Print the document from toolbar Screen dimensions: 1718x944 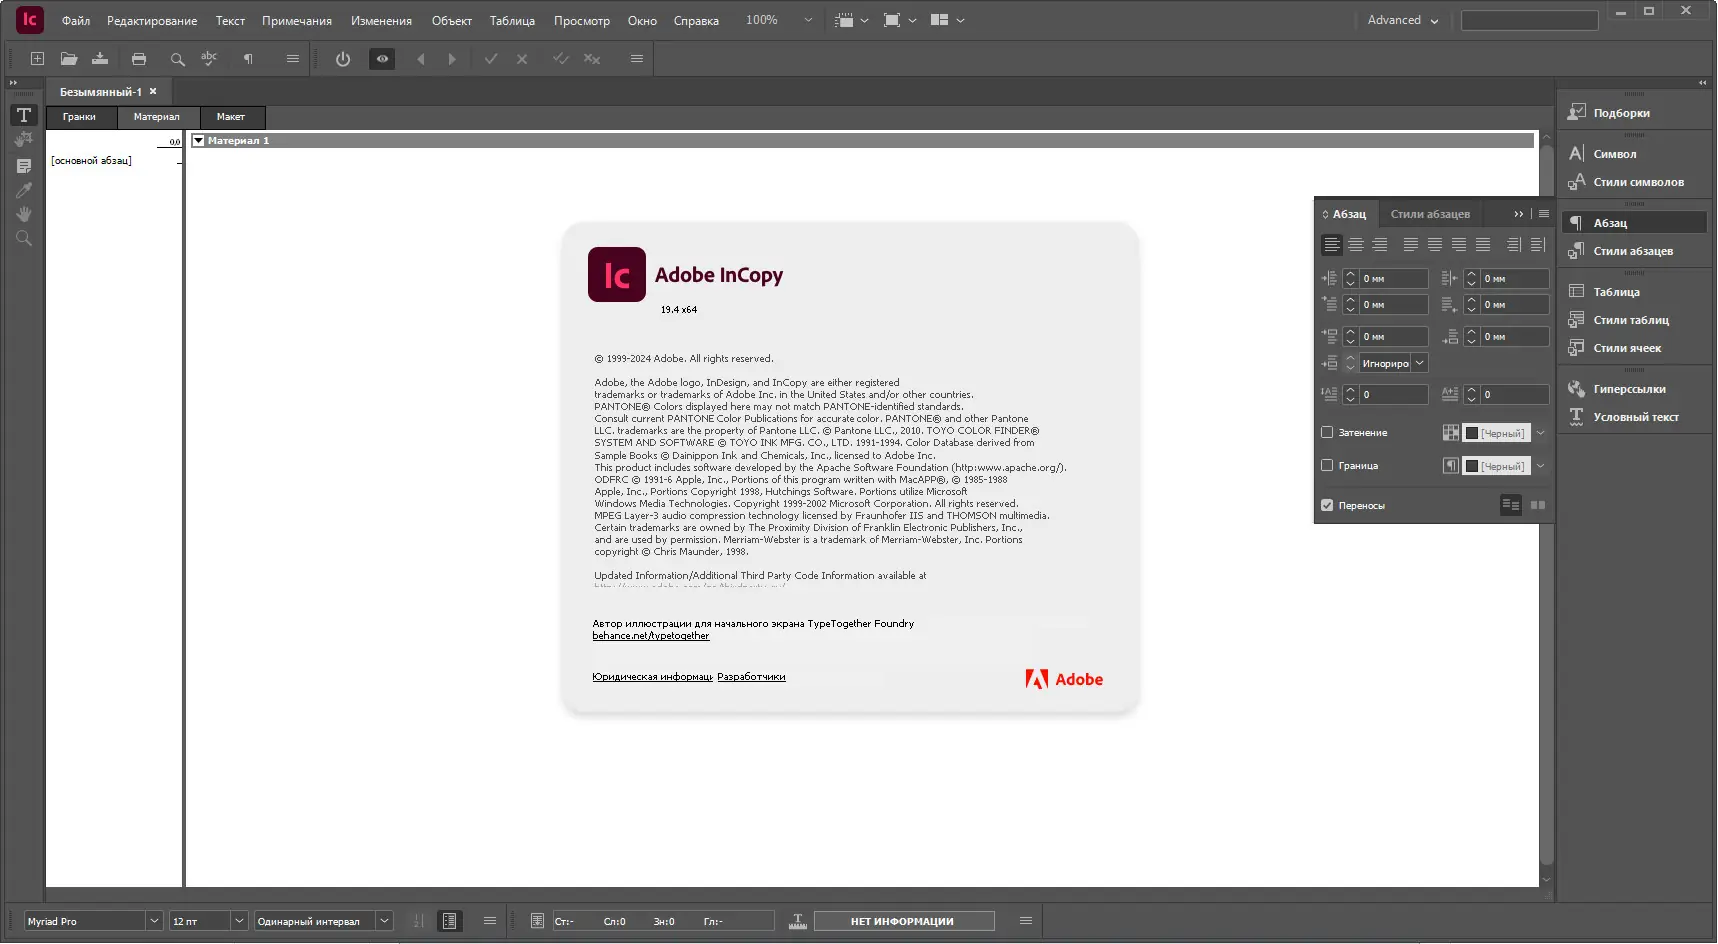coord(139,59)
